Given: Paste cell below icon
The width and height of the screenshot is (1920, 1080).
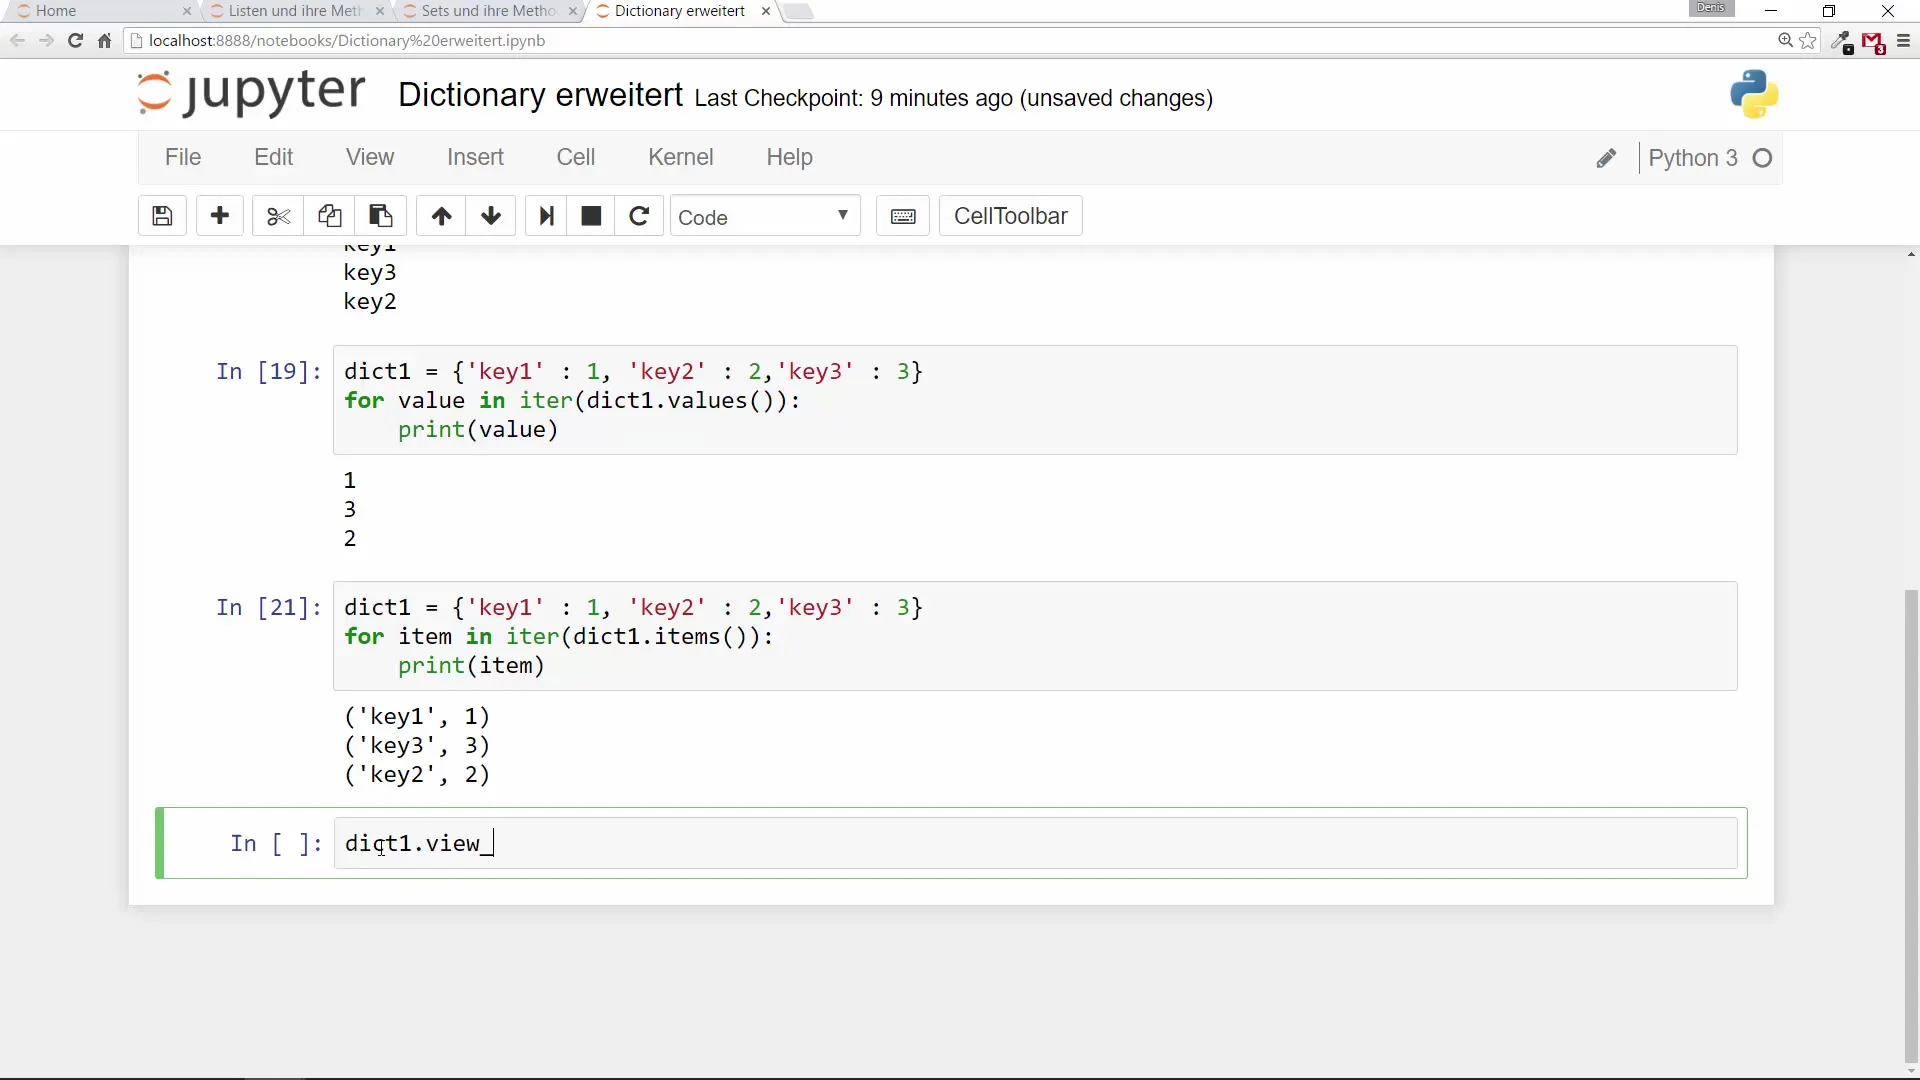Looking at the screenshot, I should point(380,216).
